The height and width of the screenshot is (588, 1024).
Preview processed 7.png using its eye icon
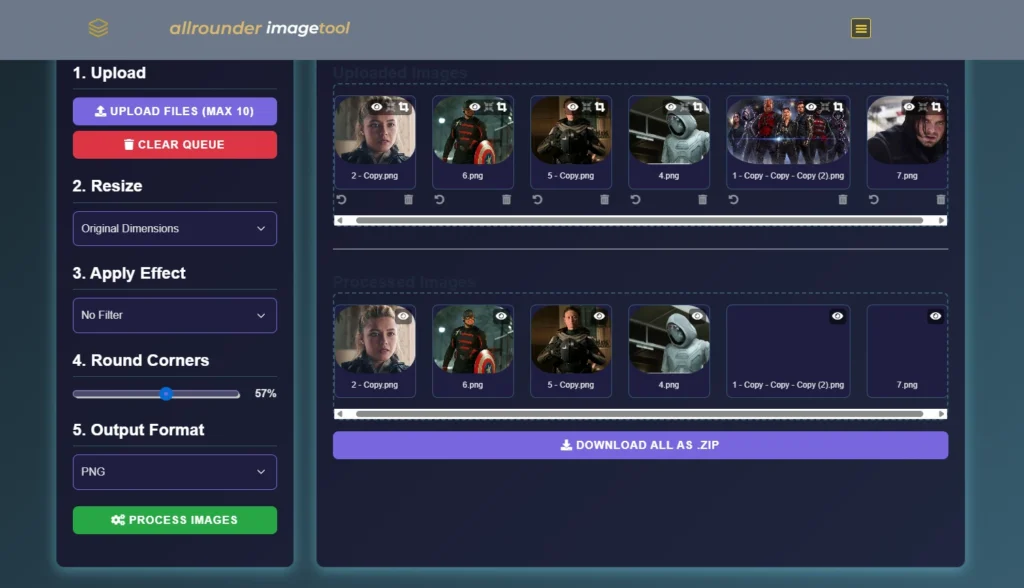[x=935, y=316]
